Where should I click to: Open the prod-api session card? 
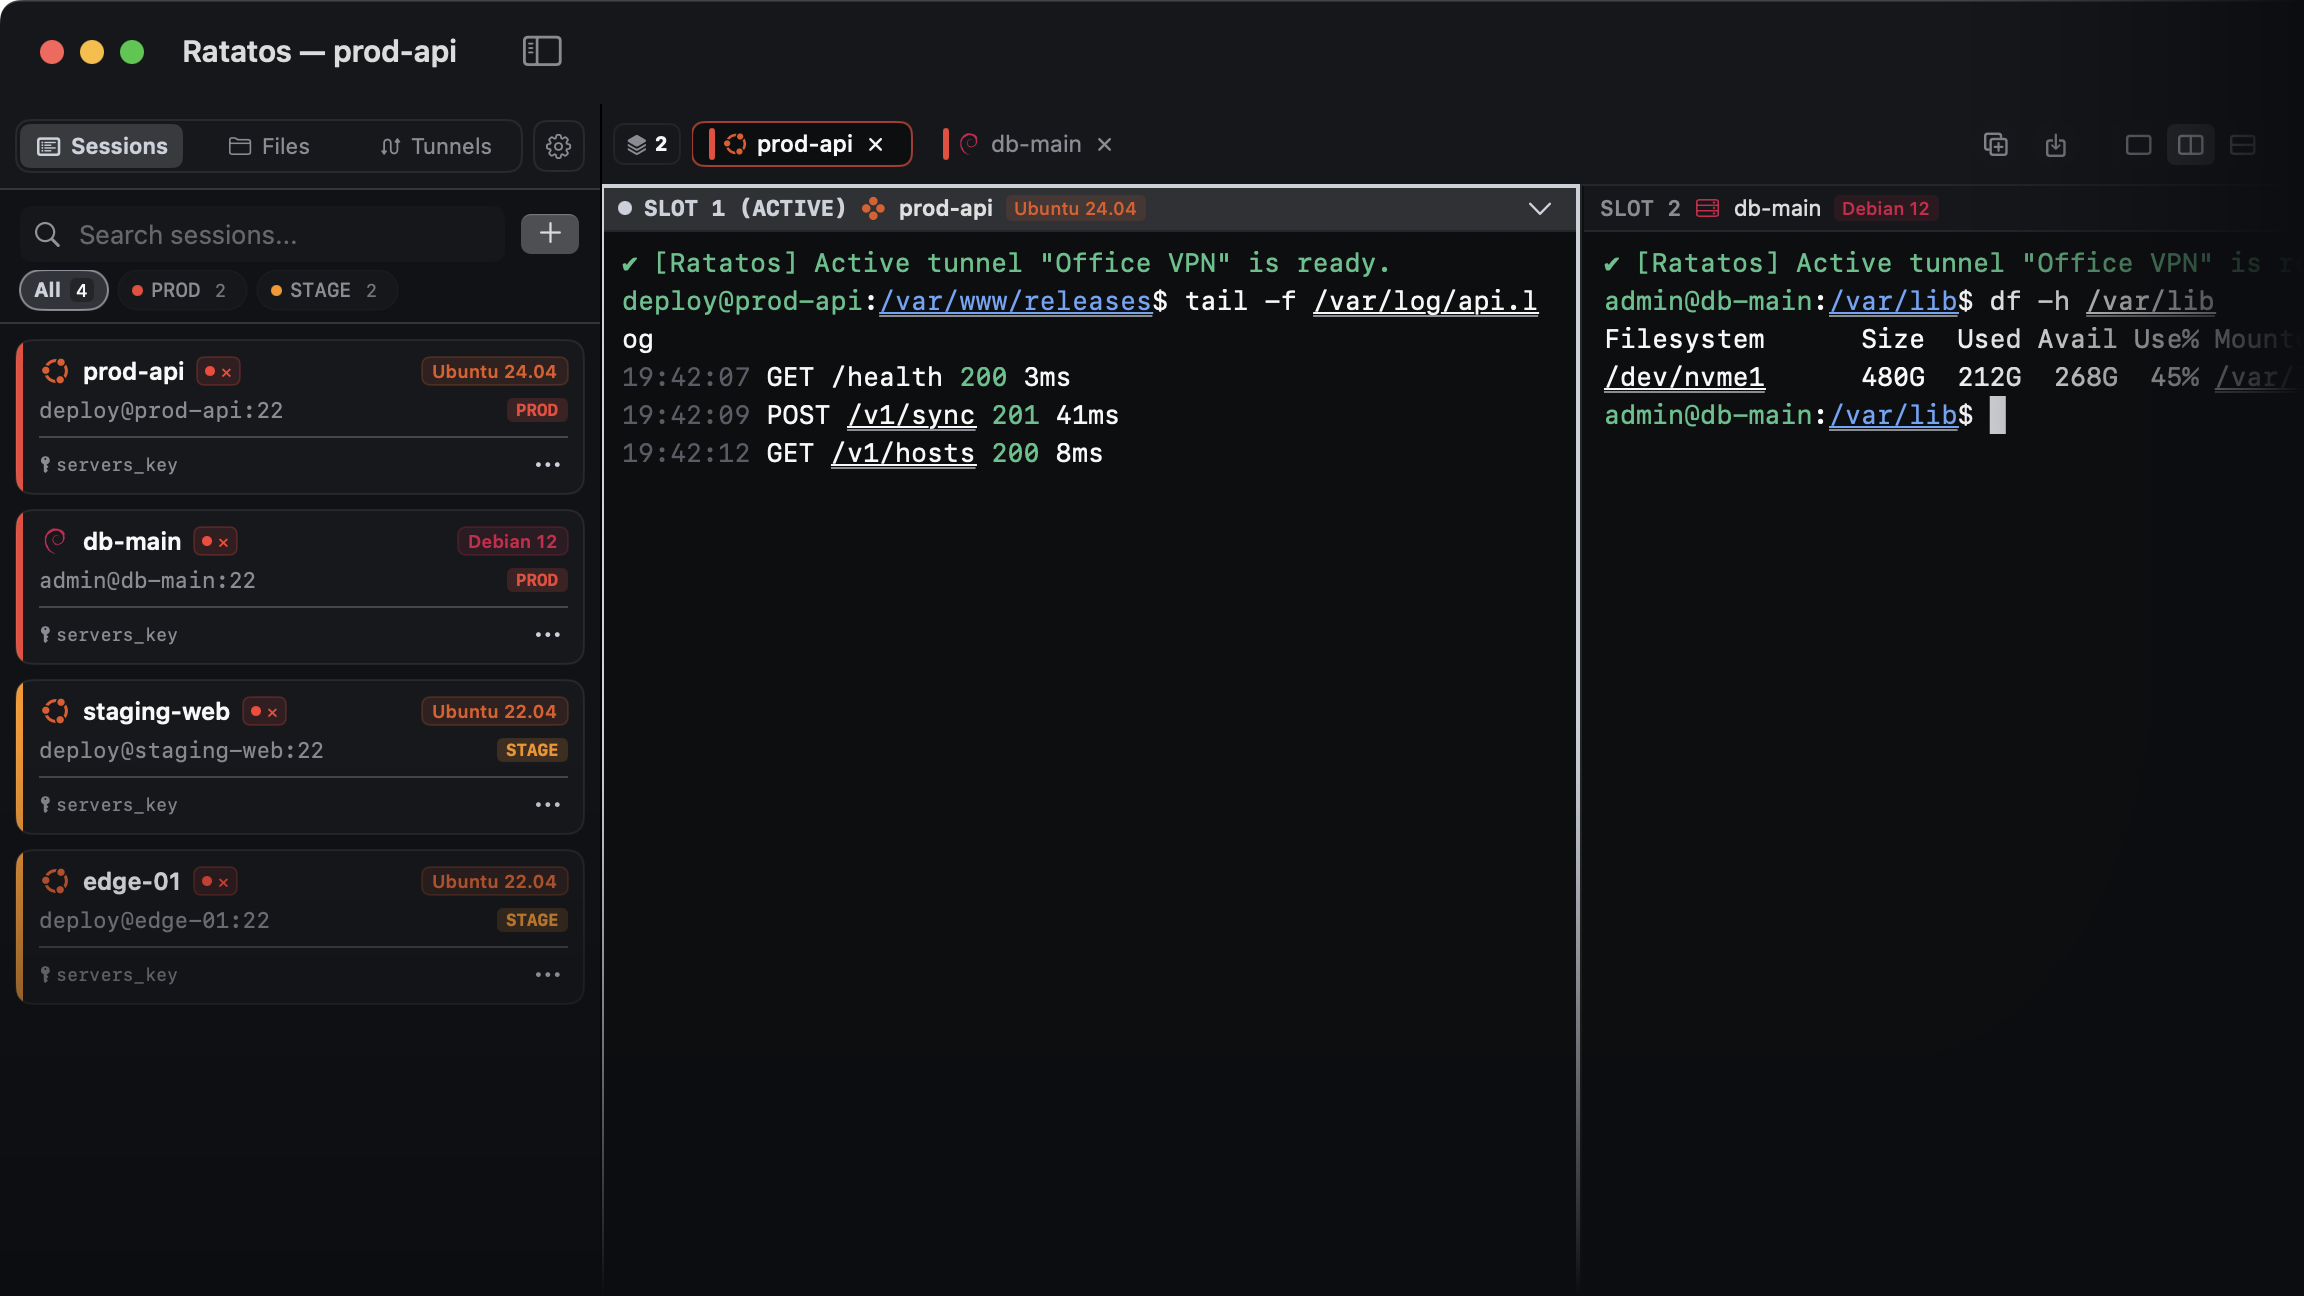coord(300,417)
